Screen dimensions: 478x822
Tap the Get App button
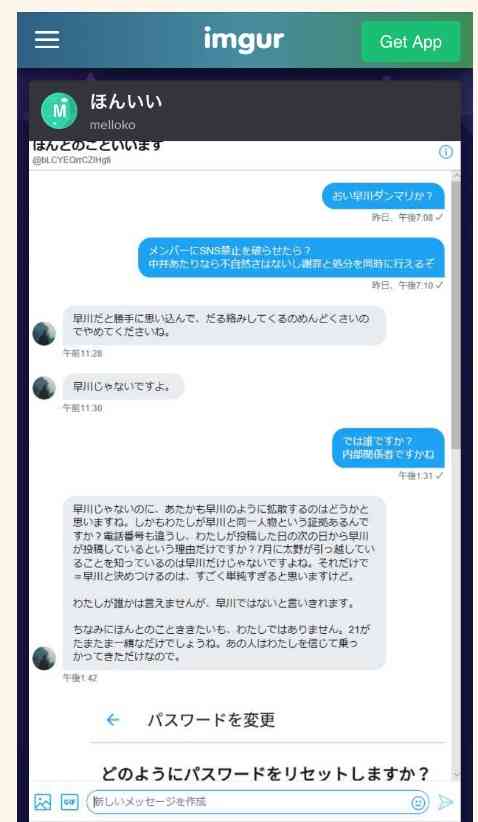tap(410, 42)
